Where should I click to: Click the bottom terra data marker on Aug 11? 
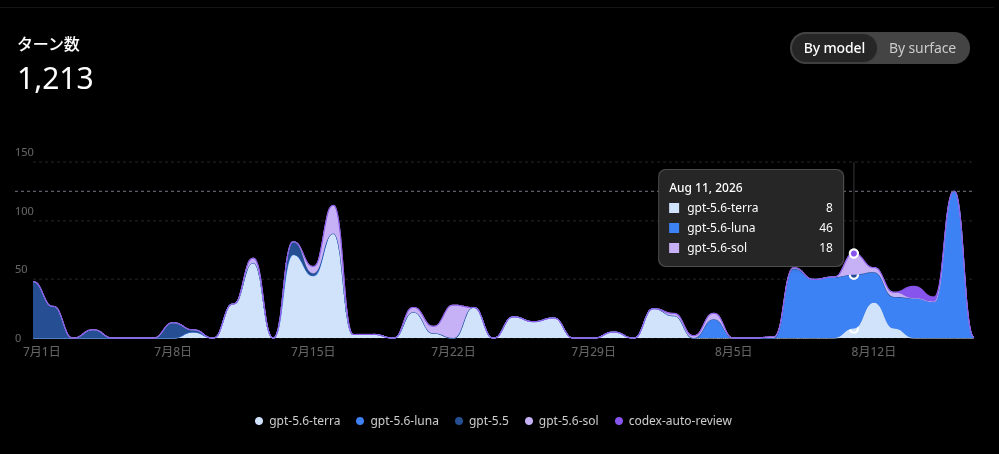(854, 329)
